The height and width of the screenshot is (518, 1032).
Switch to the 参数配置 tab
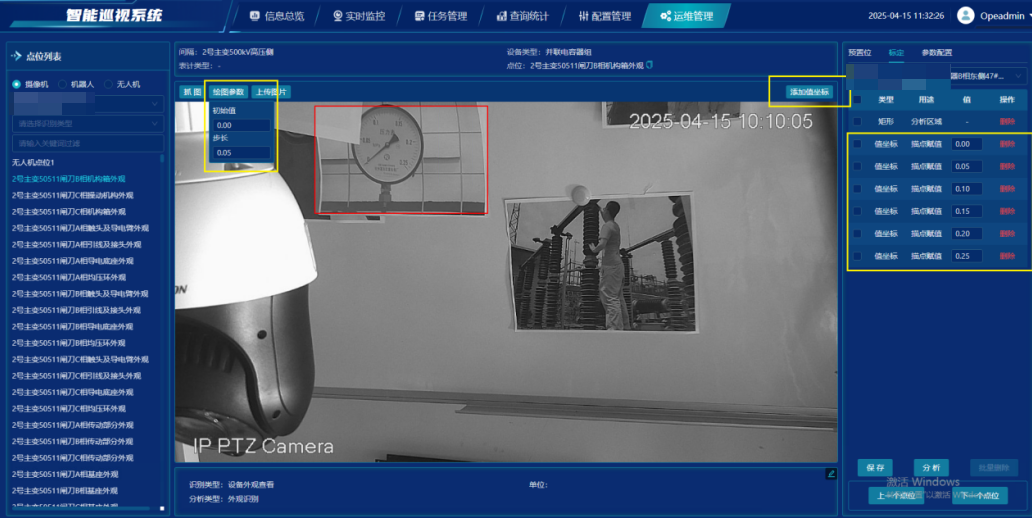coord(937,52)
